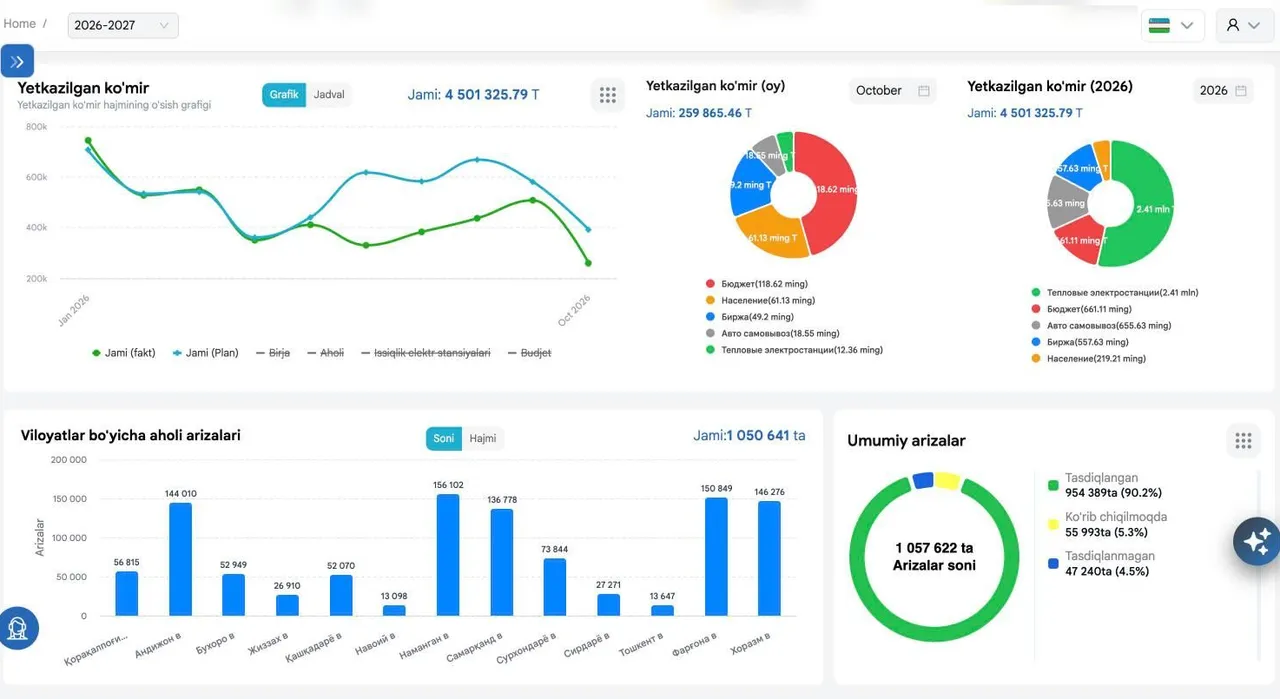The width and height of the screenshot is (1280, 699).
Task: Click the Наманган bar showing 156 102
Action: coord(448,555)
